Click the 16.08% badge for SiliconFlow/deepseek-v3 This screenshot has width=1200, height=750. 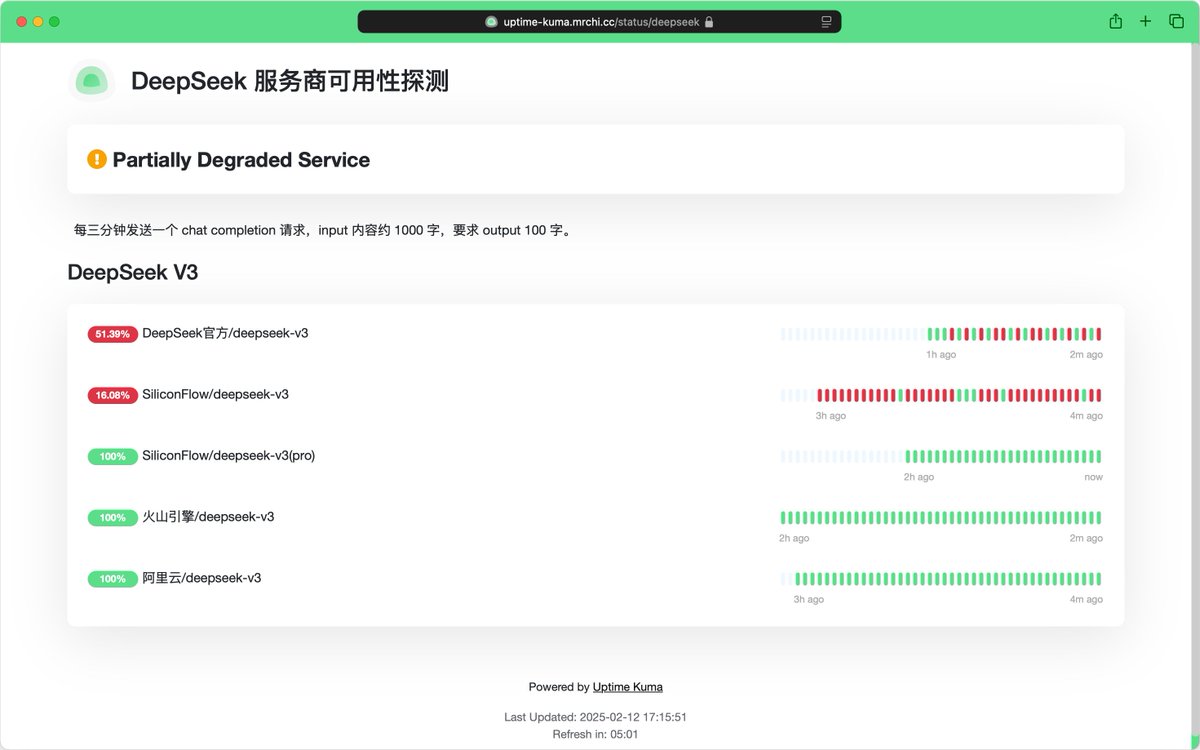pos(111,395)
